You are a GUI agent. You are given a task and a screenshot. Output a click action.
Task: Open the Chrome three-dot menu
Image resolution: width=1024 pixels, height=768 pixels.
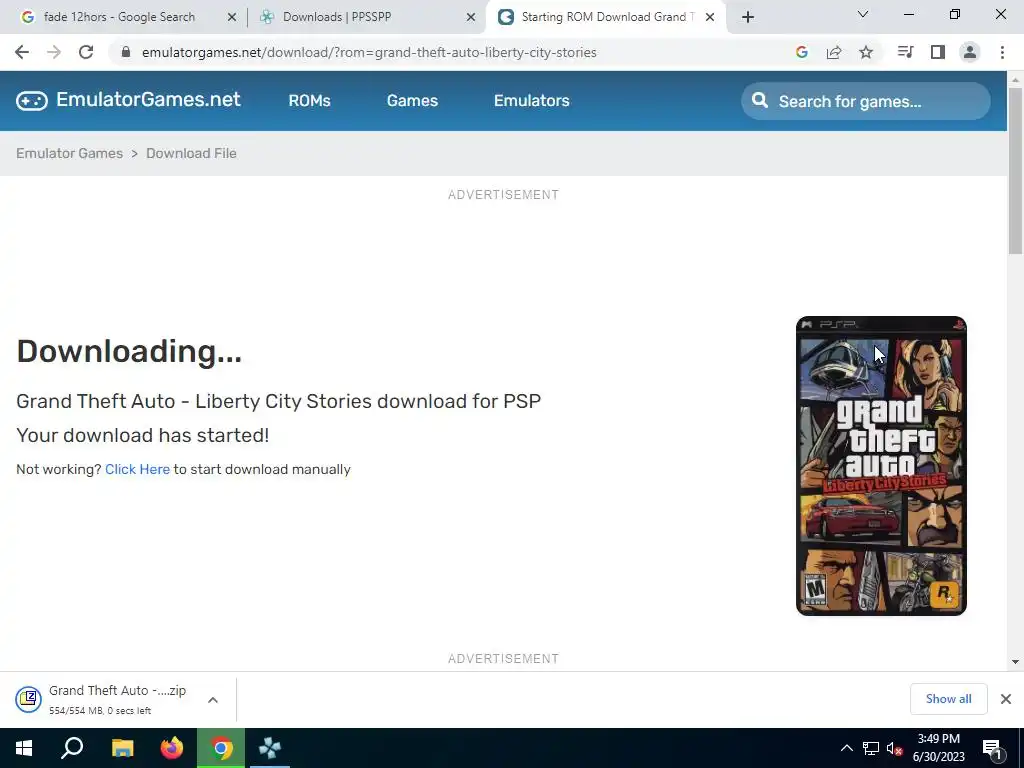(x=1002, y=52)
